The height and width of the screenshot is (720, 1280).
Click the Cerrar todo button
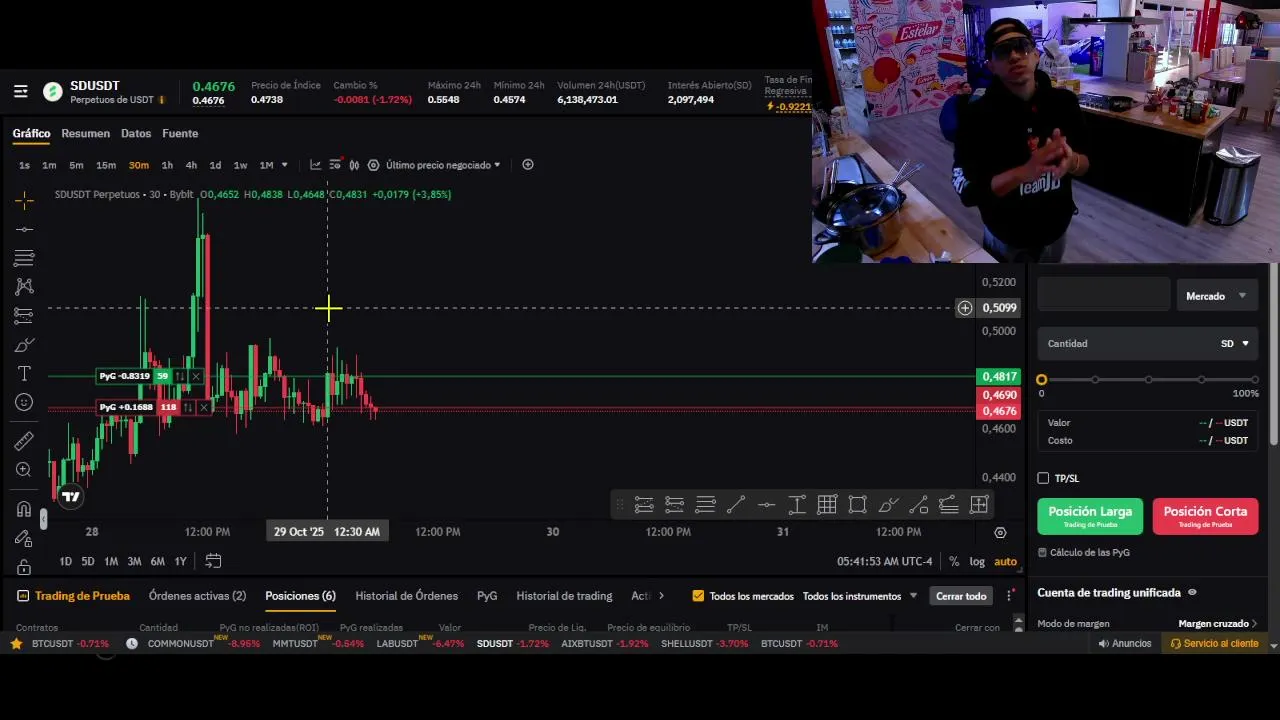(961, 596)
